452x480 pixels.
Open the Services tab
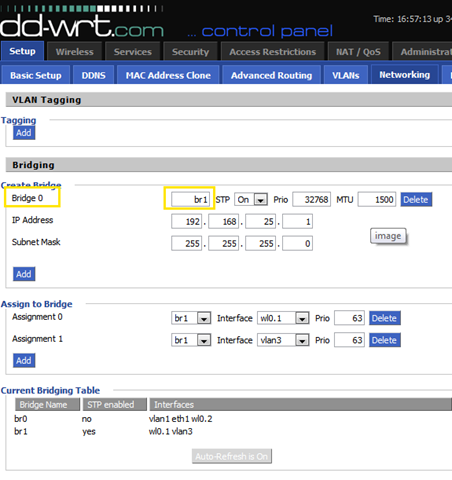click(x=133, y=52)
